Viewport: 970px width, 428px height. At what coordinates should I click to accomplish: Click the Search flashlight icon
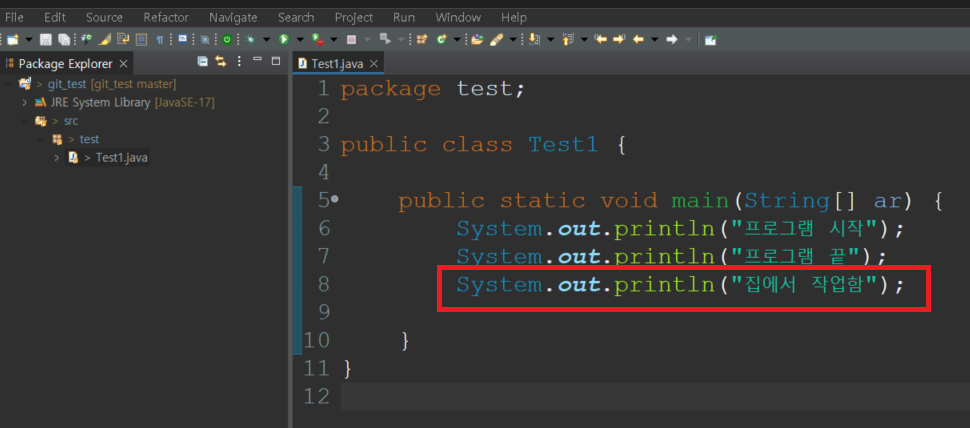[x=497, y=40]
